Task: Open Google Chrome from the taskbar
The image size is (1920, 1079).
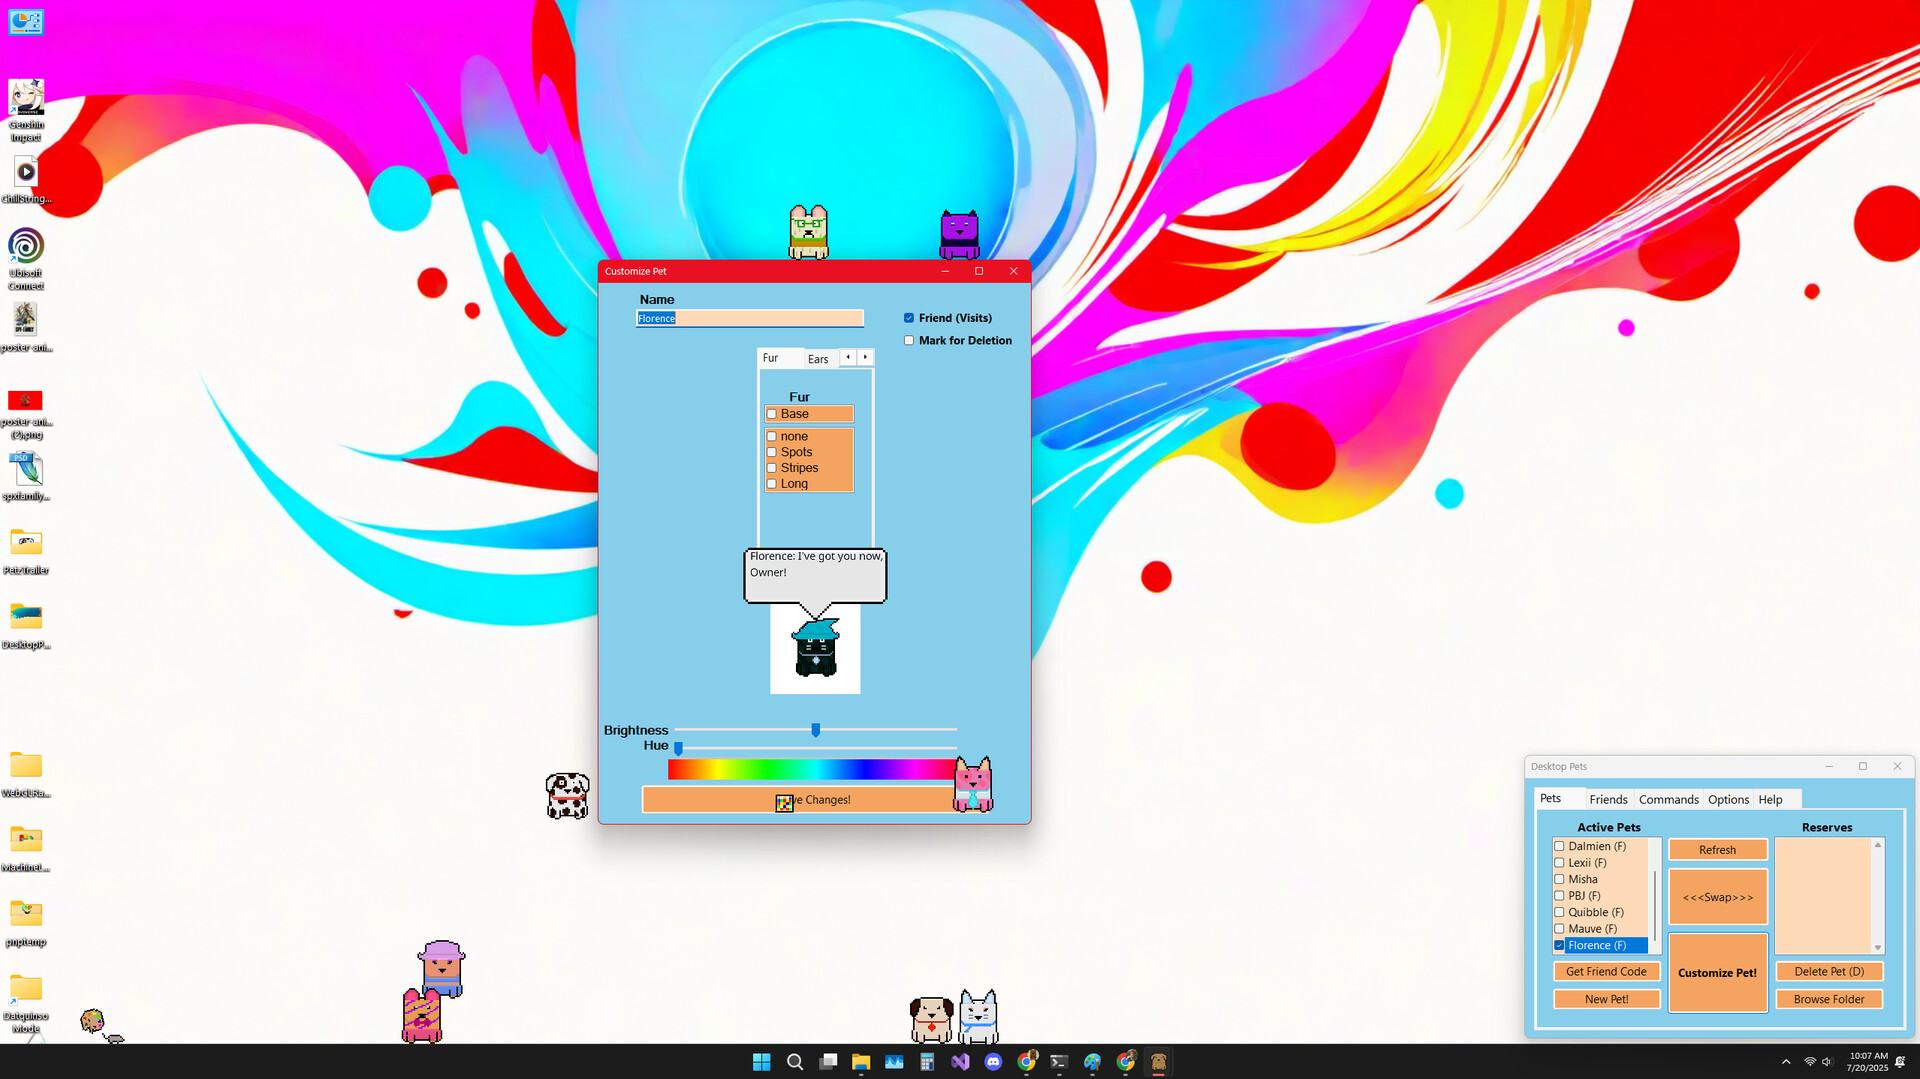Action: 1027,1062
